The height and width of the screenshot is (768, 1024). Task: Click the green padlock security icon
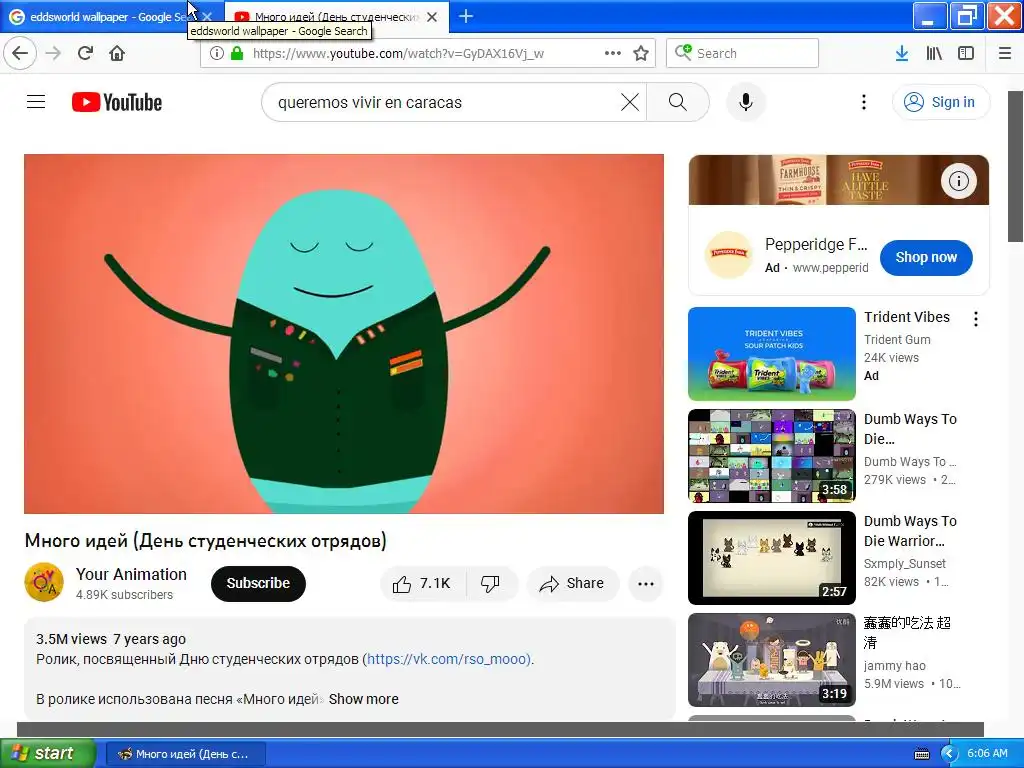click(236, 53)
